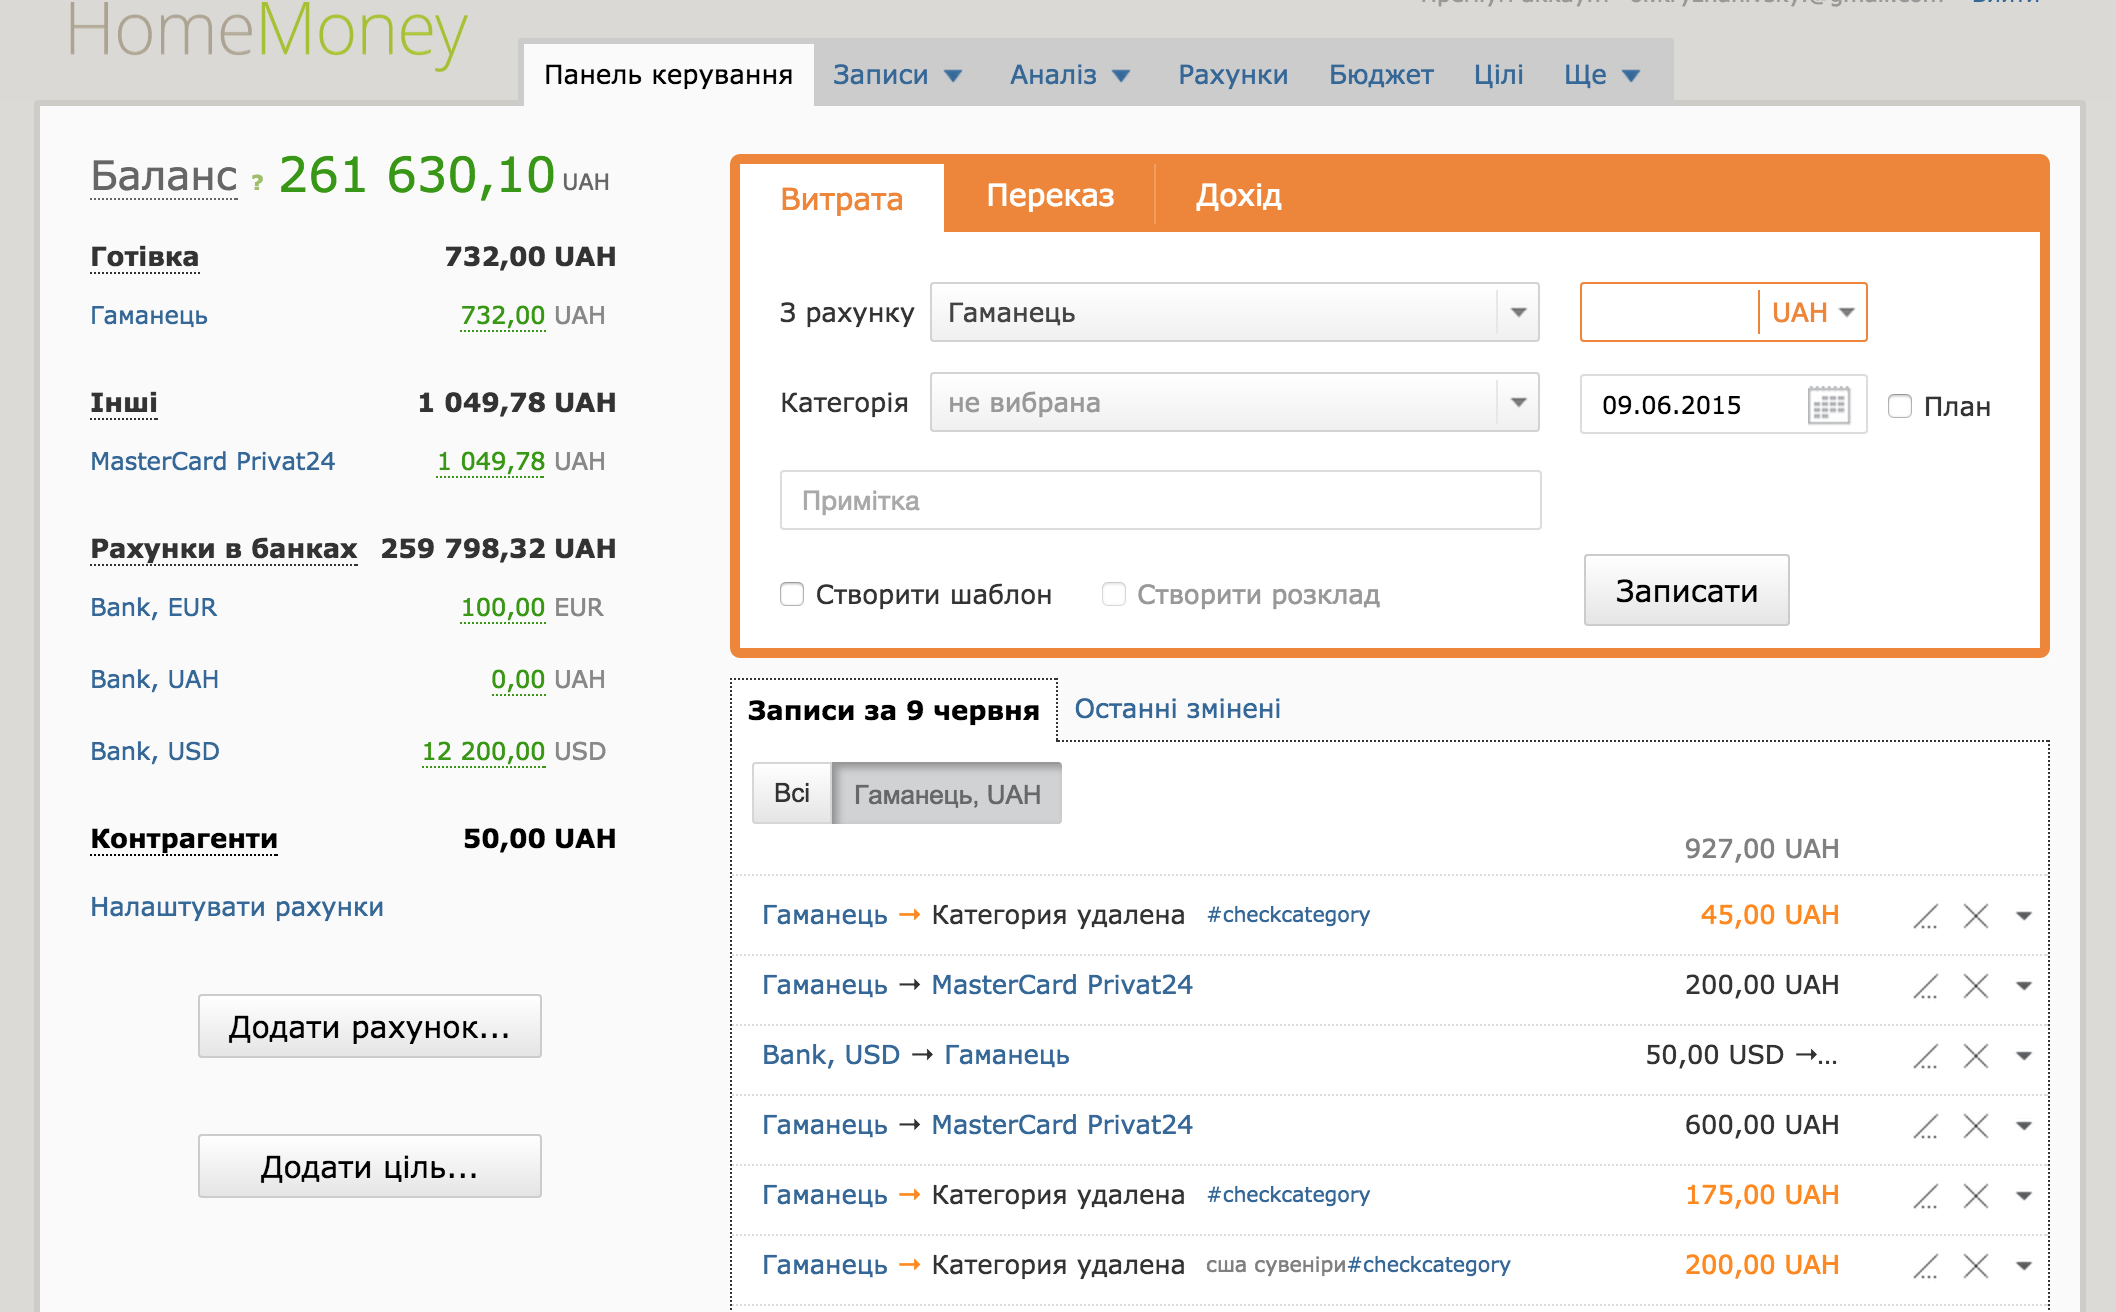
Task: Filter records by Всі
Action: click(x=792, y=793)
